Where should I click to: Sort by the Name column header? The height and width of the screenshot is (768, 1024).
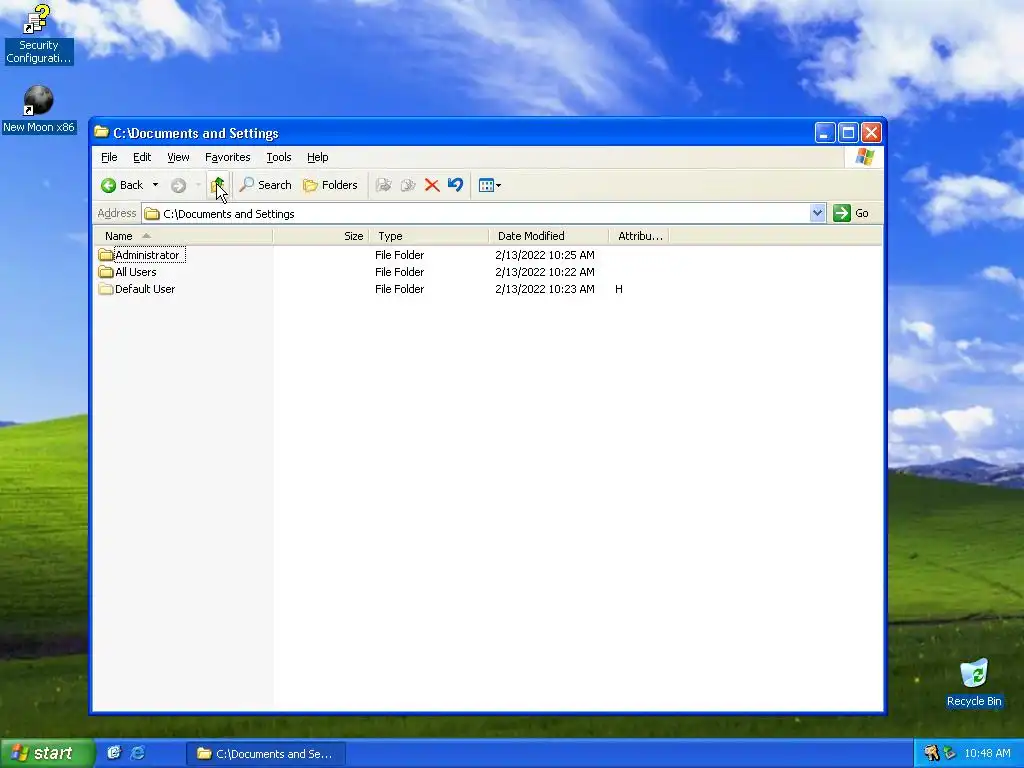coord(183,236)
